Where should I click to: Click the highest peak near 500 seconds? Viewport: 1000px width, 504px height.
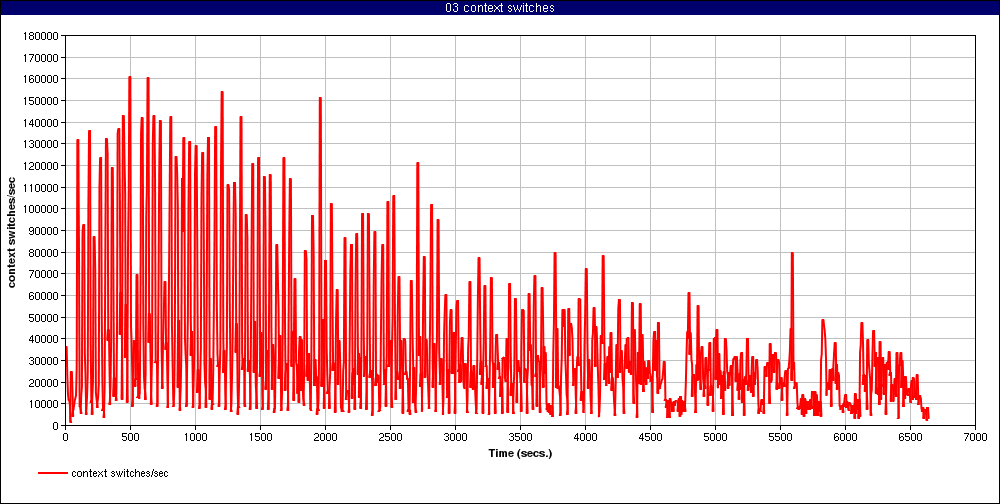click(x=129, y=77)
